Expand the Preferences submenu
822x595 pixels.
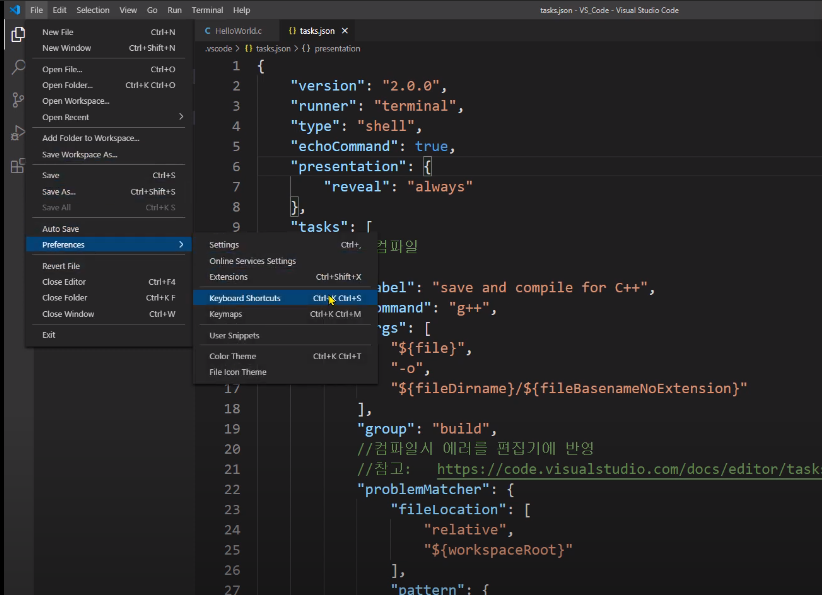[x=109, y=245]
